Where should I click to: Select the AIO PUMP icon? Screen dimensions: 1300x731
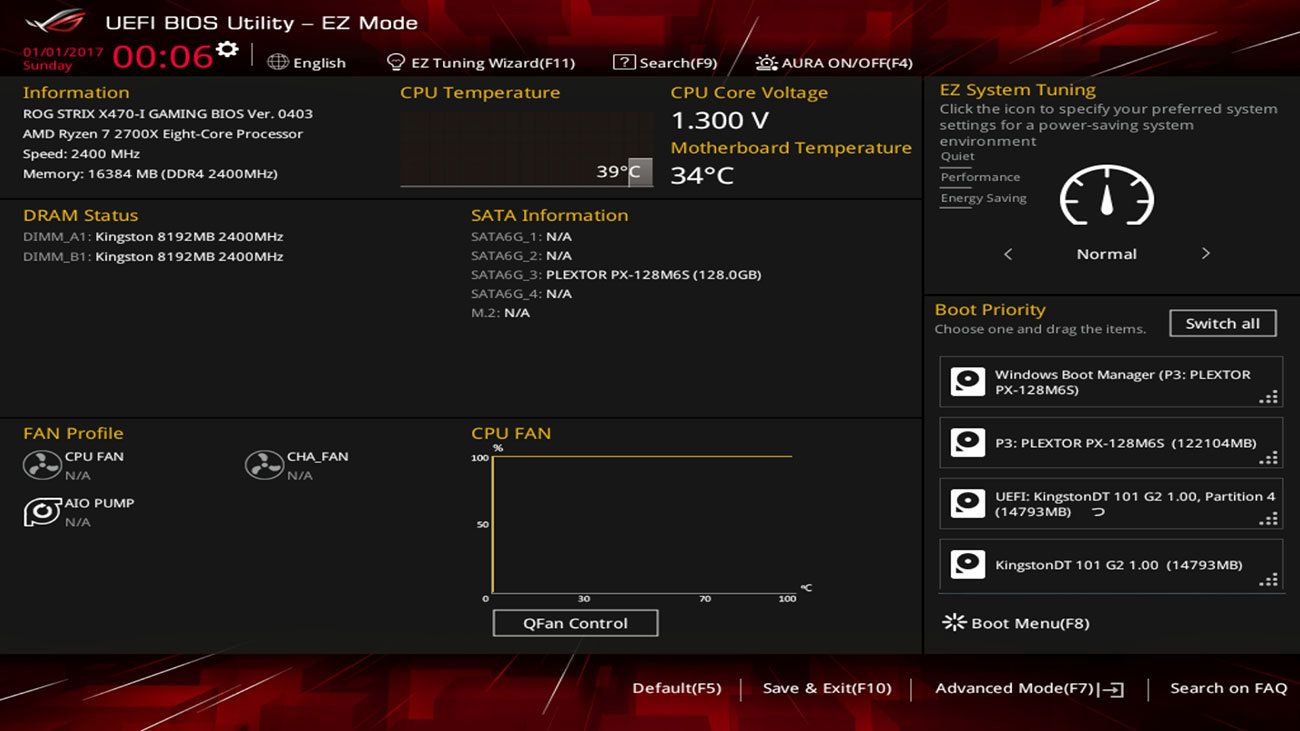click(x=42, y=512)
